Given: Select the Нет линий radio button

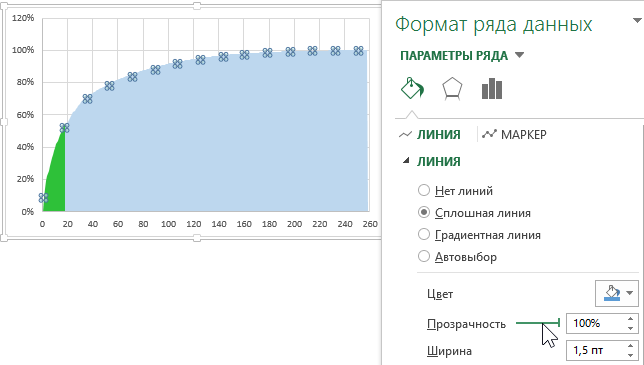Looking at the screenshot, I should [423, 191].
